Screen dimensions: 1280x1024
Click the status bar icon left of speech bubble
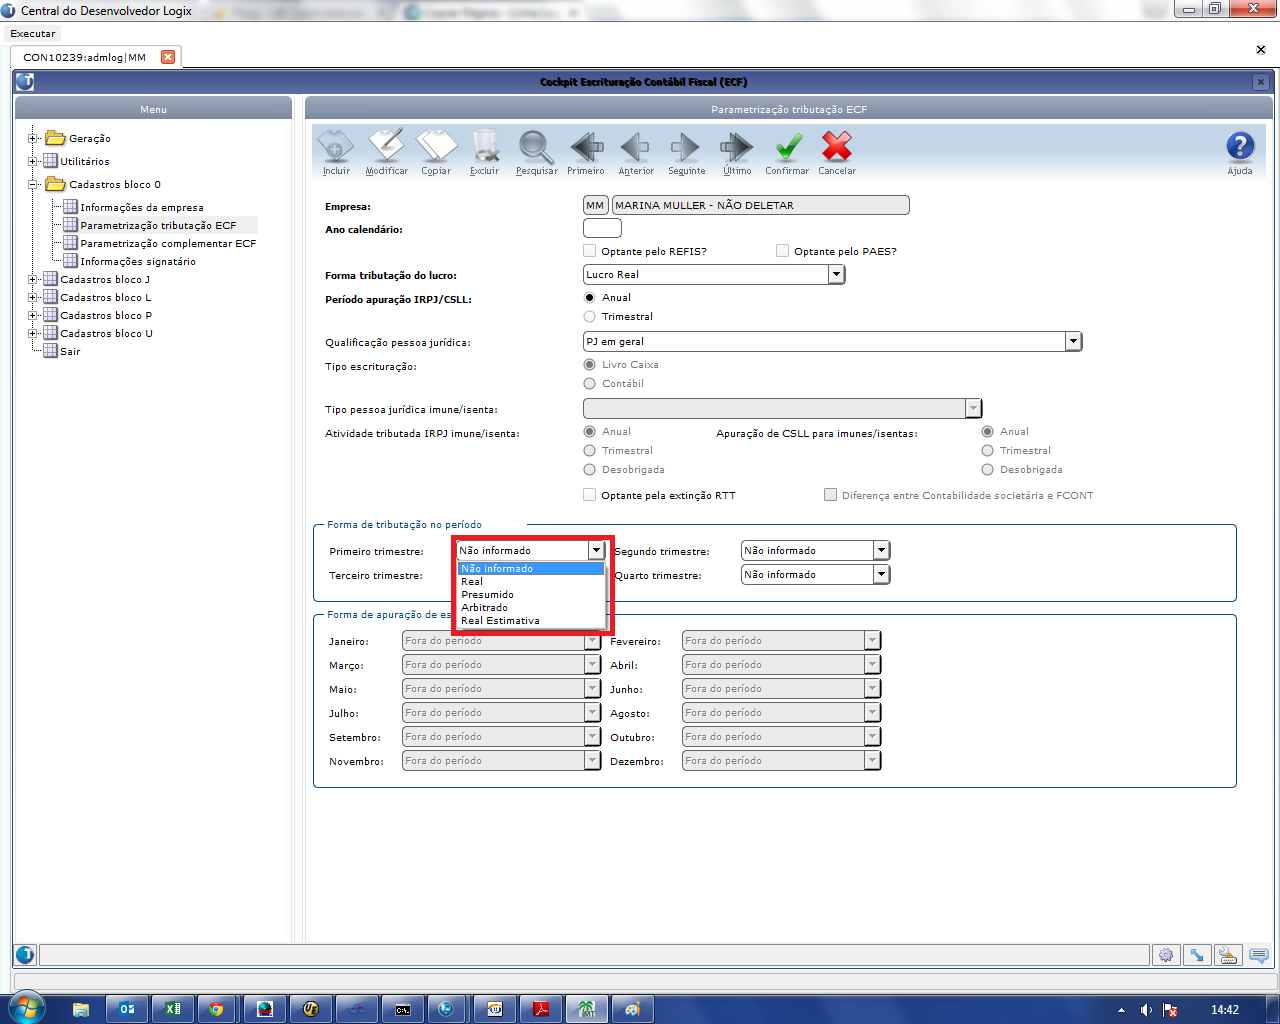tap(1228, 955)
